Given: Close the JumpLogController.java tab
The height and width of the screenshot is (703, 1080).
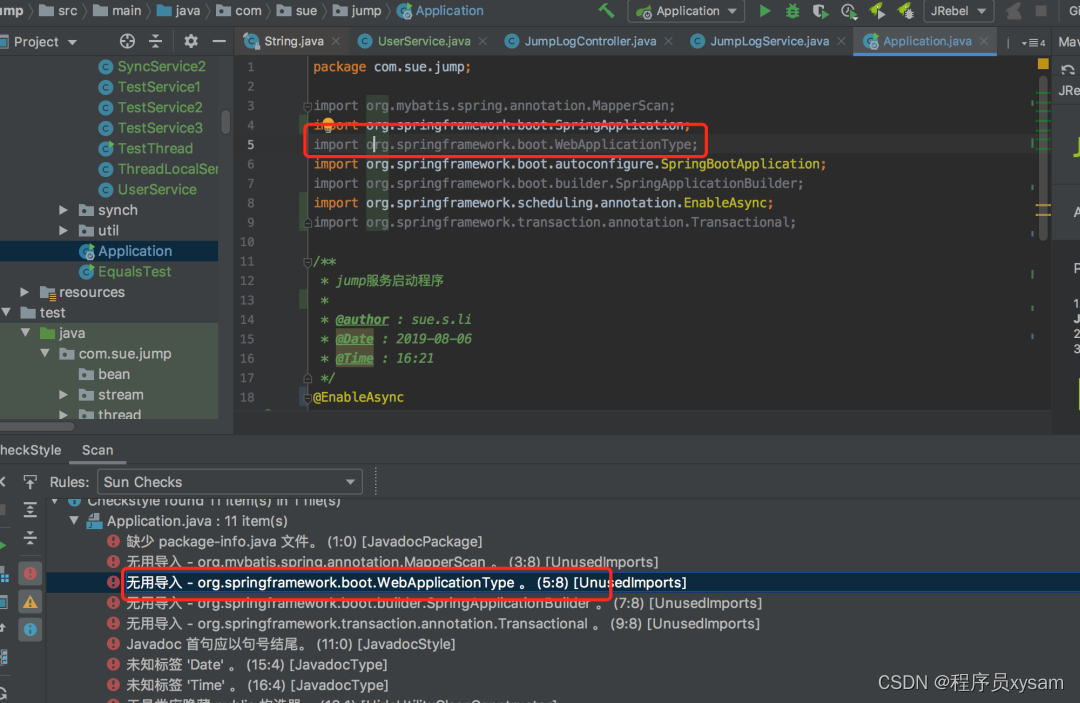Looking at the screenshot, I should point(668,41).
